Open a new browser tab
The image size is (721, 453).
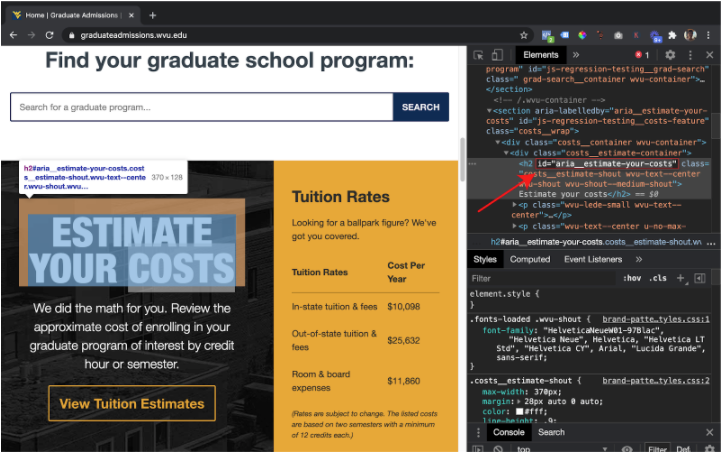(153, 15)
